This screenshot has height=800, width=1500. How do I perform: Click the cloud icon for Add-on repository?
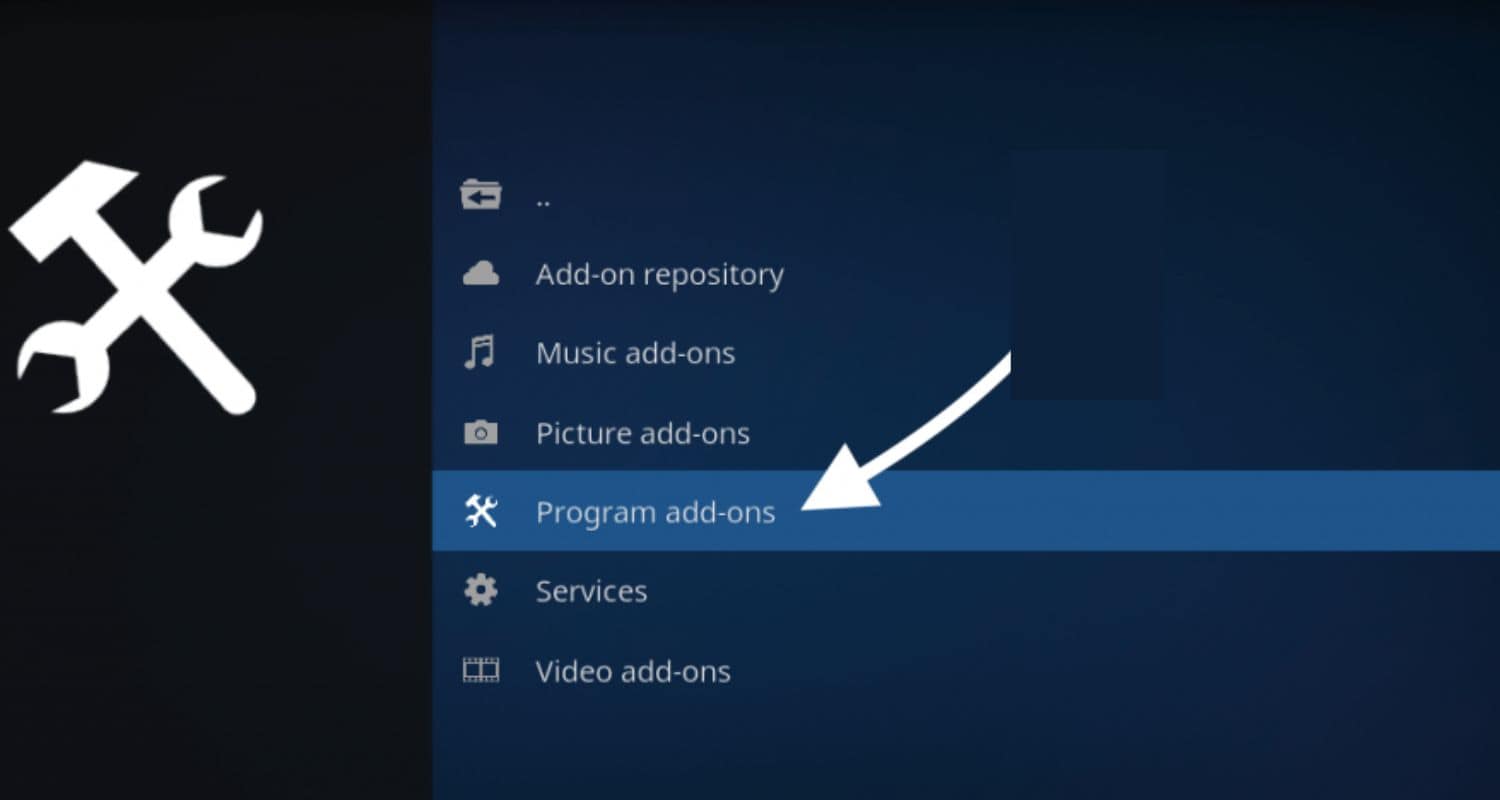pyautogui.click(x=481, y=273)
